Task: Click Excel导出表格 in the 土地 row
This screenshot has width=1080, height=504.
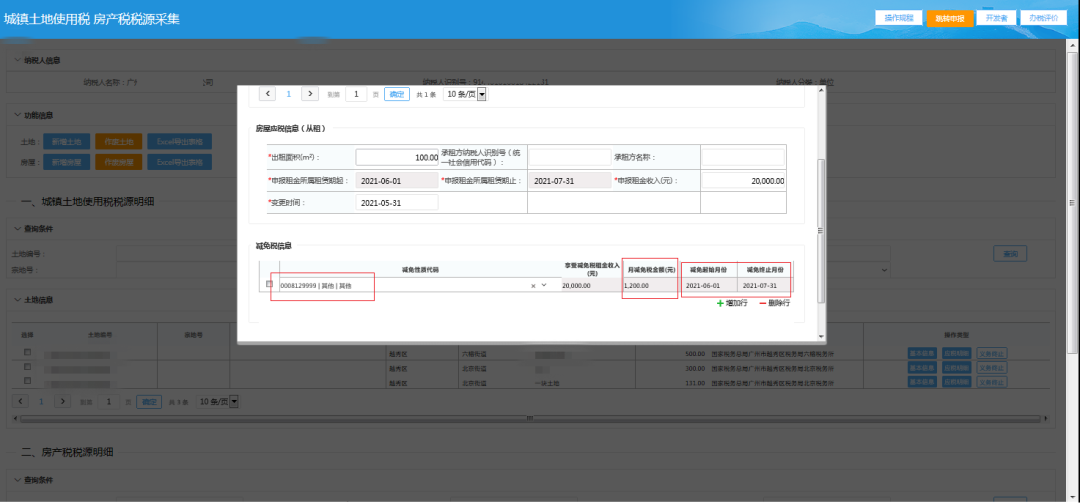Action: point(180,142)
